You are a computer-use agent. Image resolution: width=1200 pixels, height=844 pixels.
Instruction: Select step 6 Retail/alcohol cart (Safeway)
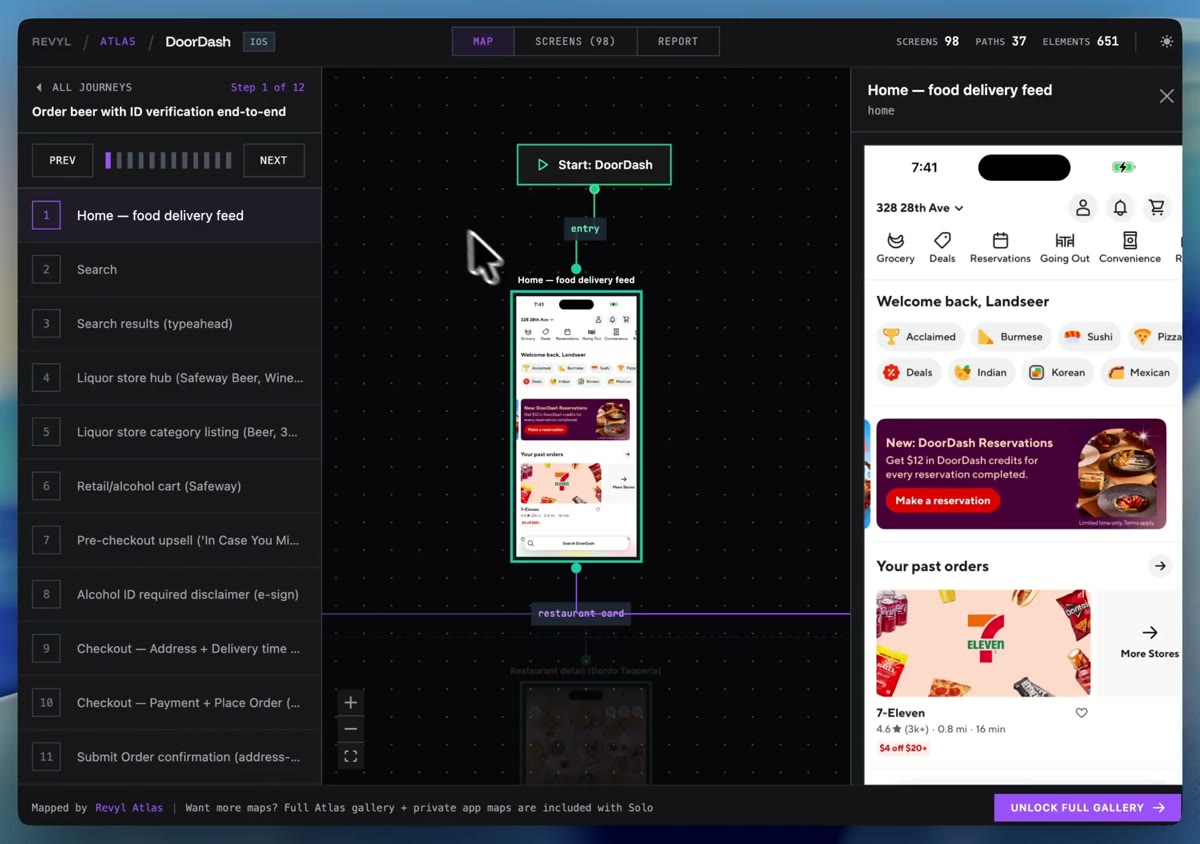(x=170, y=486)
